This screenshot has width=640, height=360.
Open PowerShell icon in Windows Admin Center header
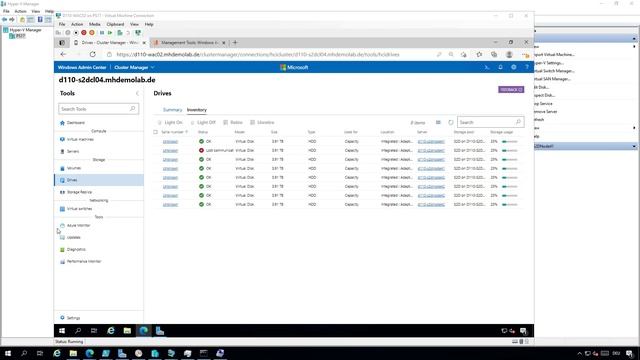[x=487, y=67]
